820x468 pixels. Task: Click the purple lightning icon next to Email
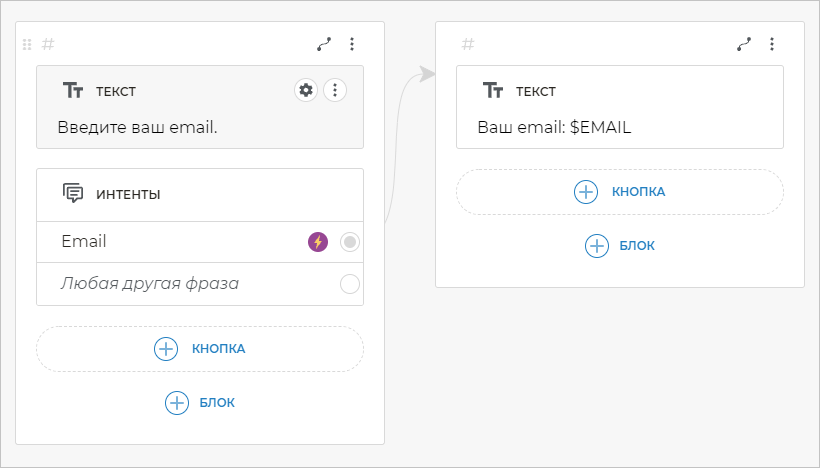click(x=318, y=242)
